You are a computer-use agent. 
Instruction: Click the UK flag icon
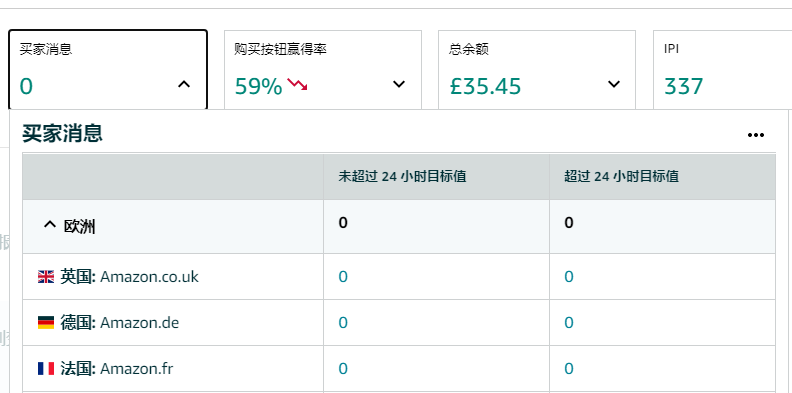46,277
